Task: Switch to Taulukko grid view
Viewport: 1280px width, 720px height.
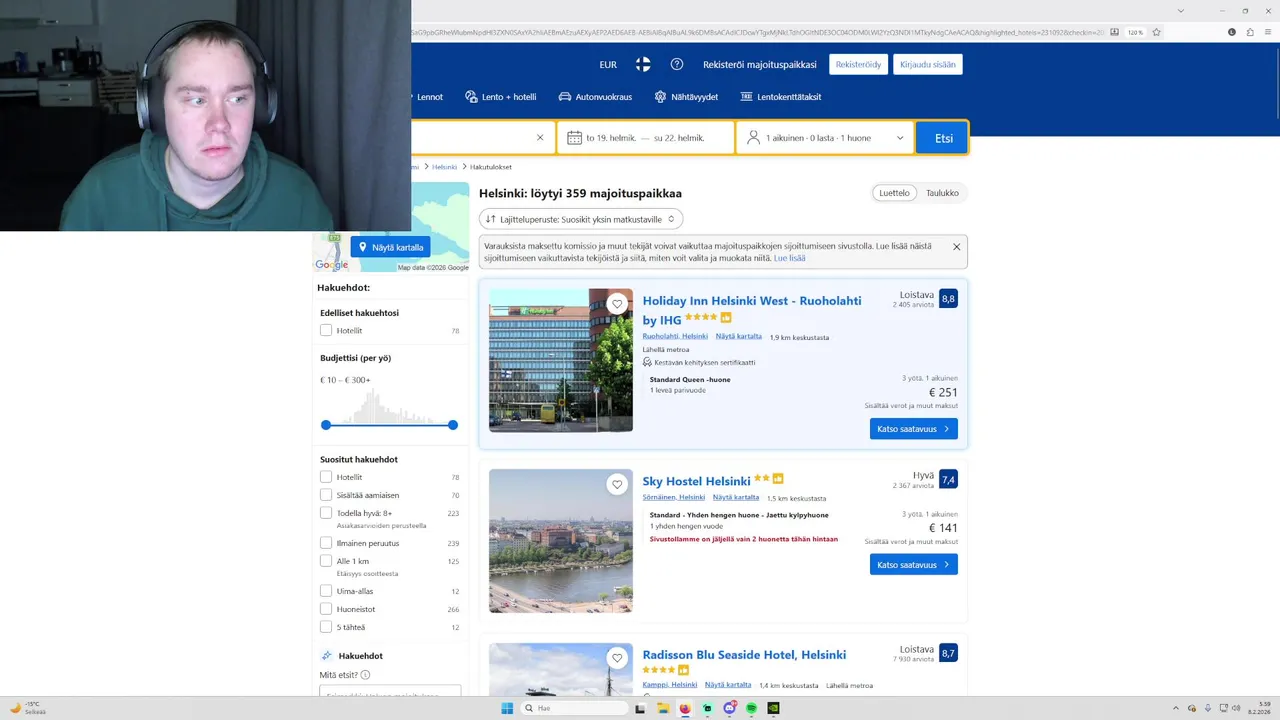Action: pos(942,193)
